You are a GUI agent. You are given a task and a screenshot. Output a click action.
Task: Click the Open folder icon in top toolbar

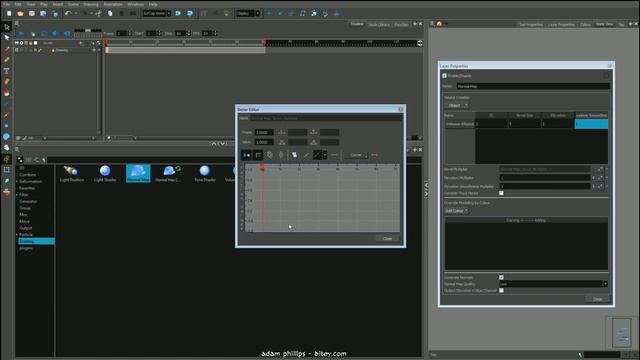click(20, 13)
